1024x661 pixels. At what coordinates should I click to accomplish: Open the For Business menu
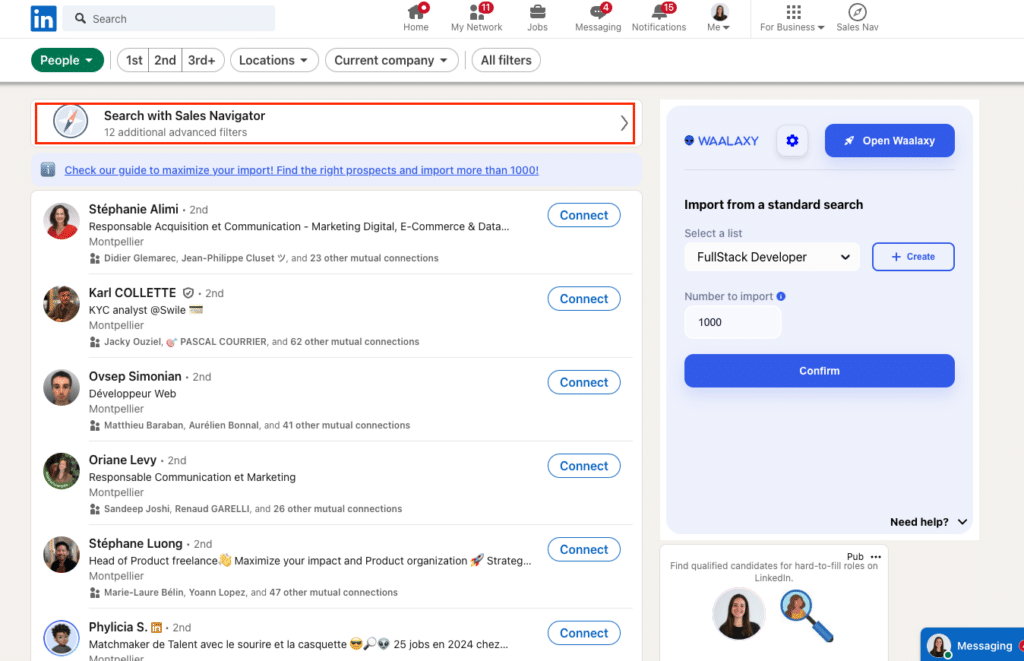[x=792, y=18]
